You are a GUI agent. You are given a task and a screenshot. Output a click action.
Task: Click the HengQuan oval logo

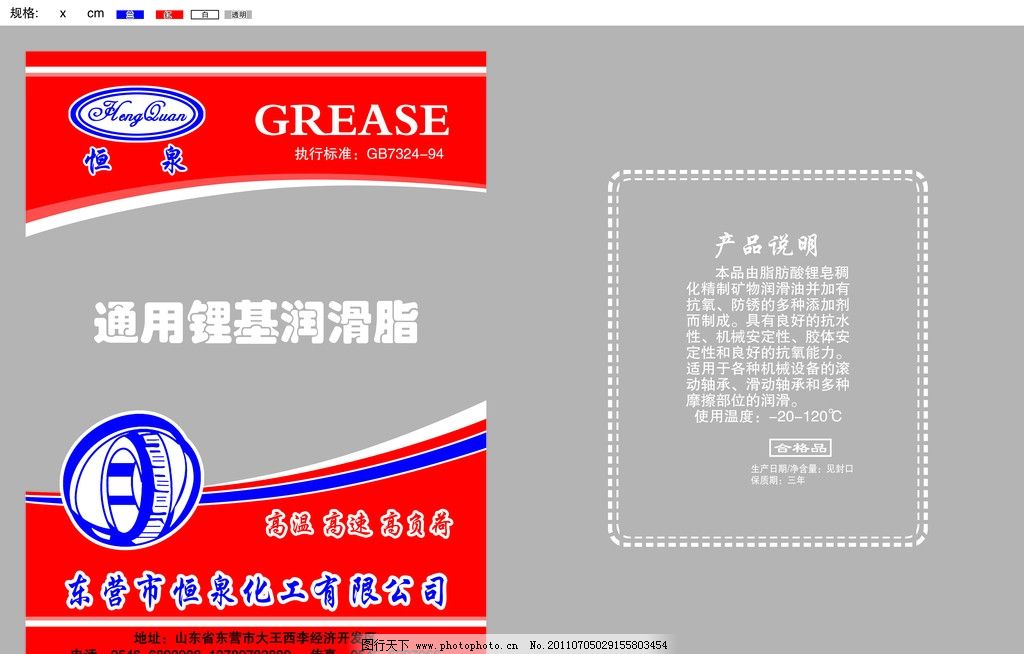click(136, 114)
